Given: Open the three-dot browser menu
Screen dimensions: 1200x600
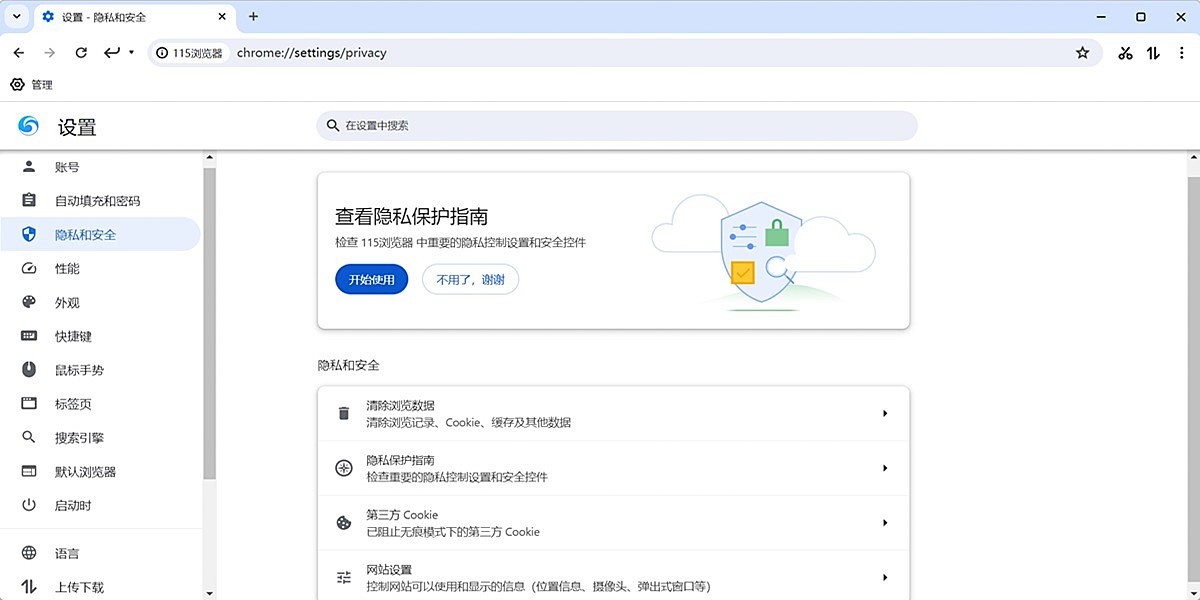Looking at the screenshot, I should coord(1183,52).
